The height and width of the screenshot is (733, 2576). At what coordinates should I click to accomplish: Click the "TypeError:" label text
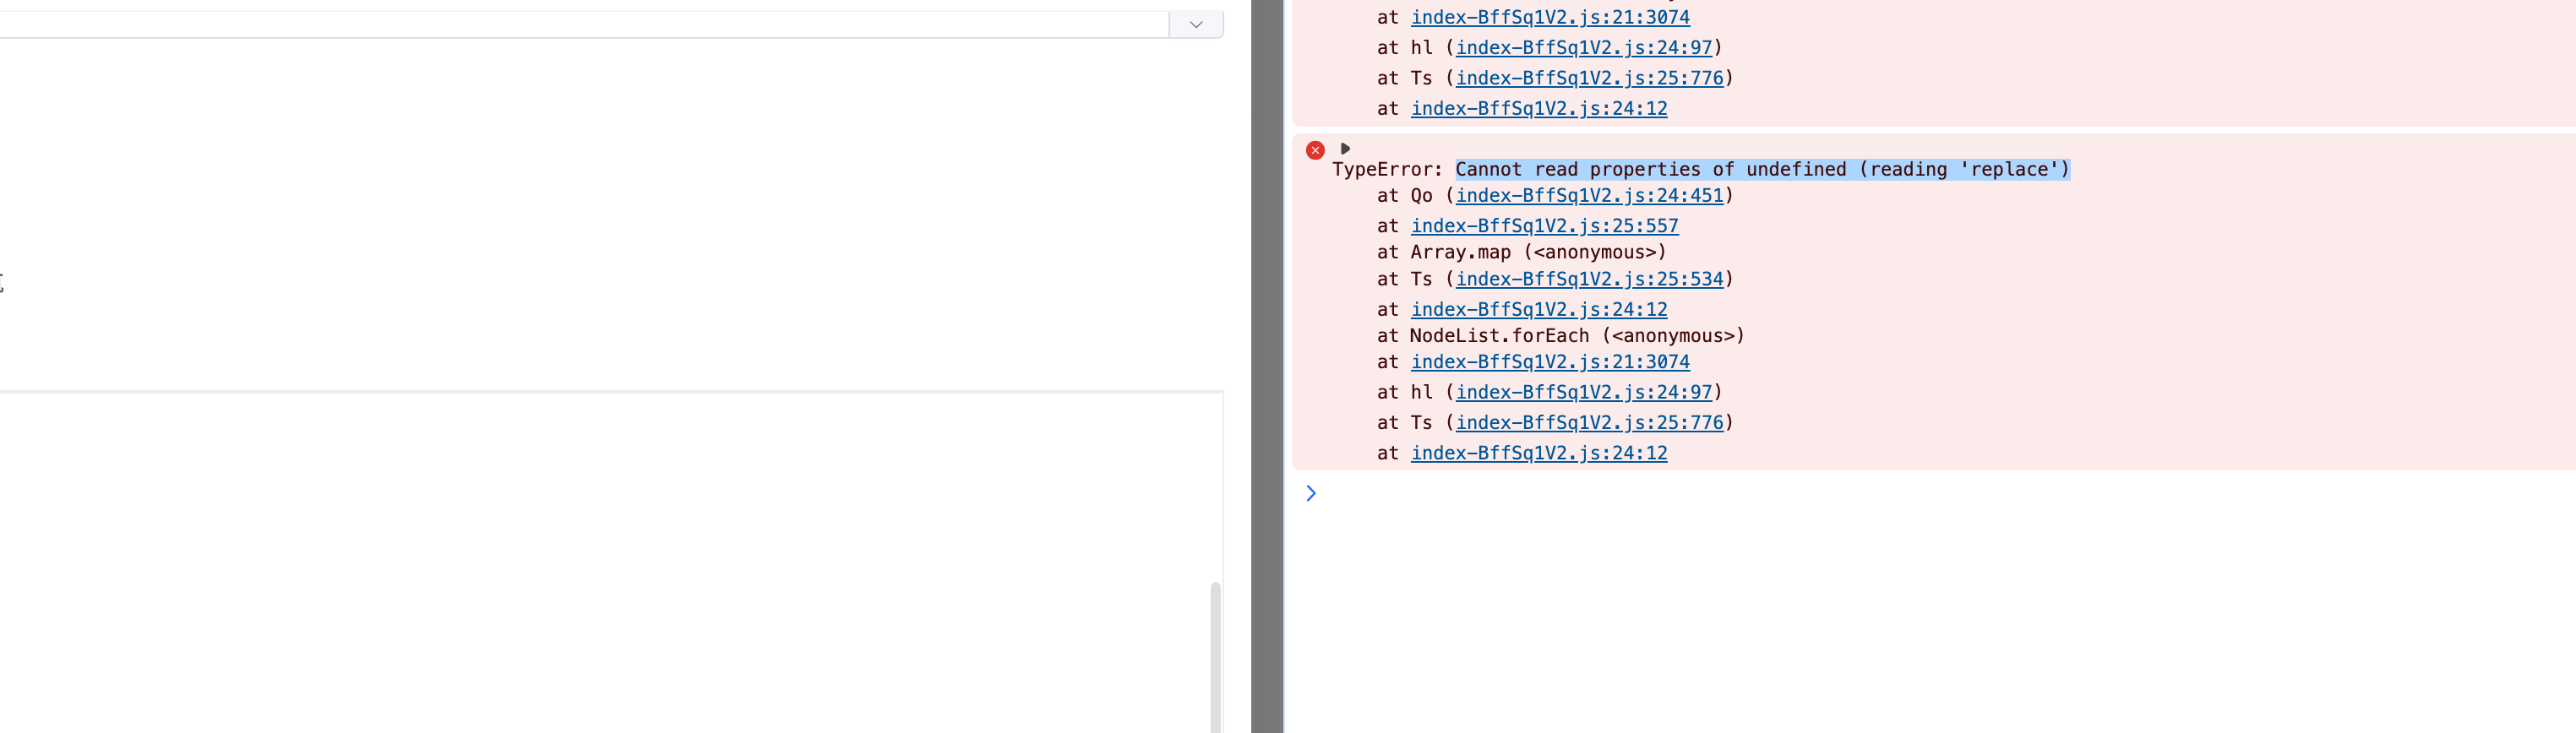[1387, 169]
